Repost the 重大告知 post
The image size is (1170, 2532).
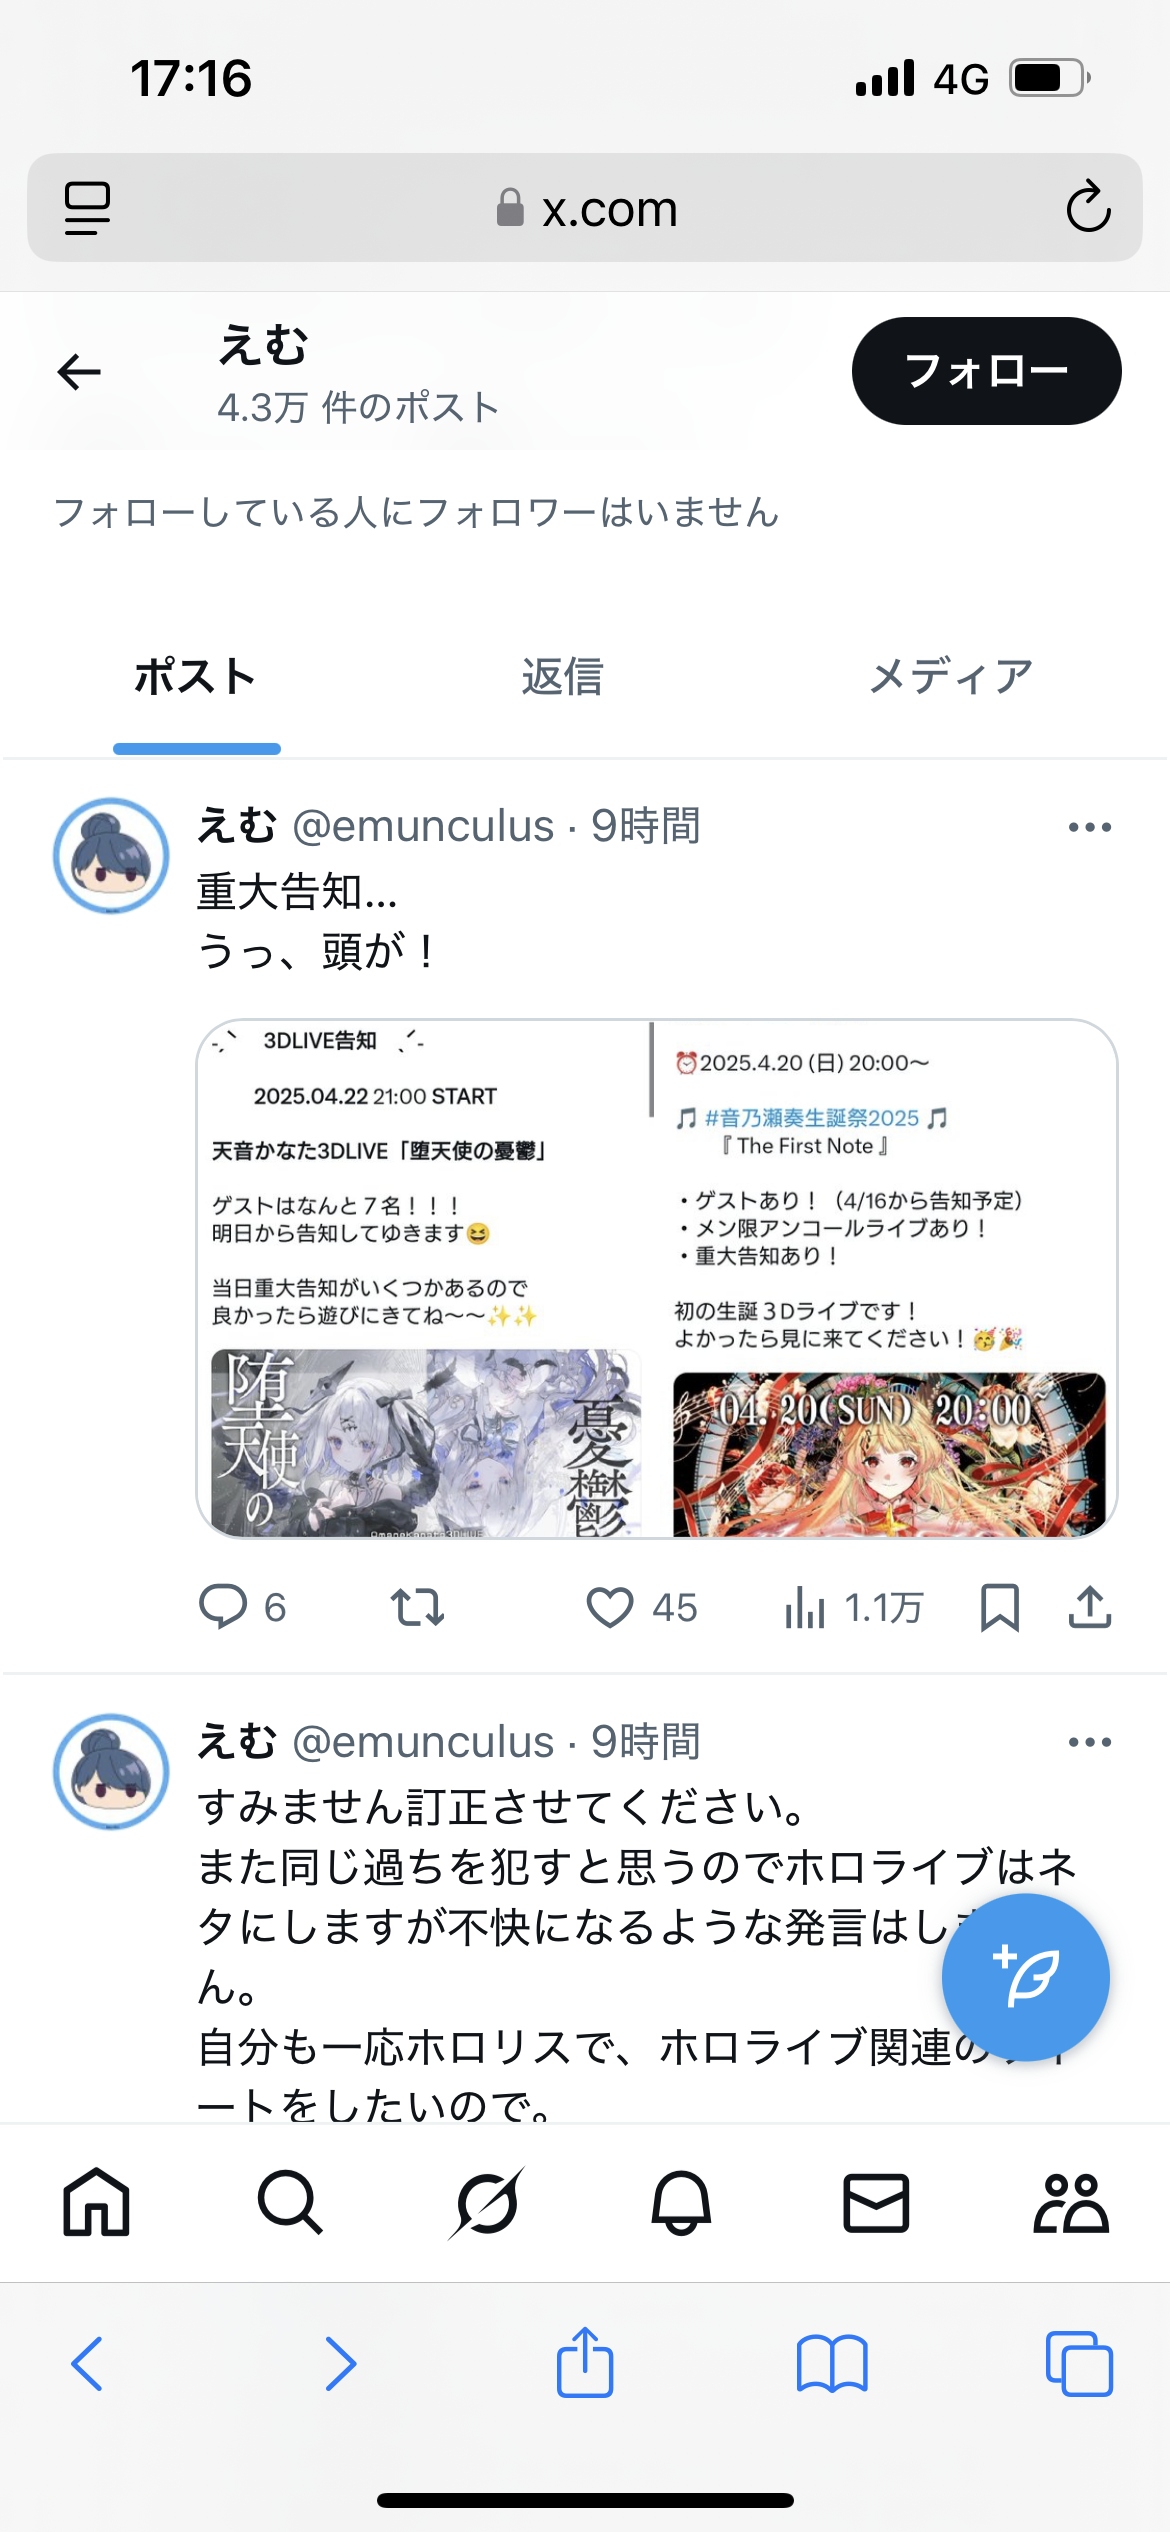click(417, 1607)
